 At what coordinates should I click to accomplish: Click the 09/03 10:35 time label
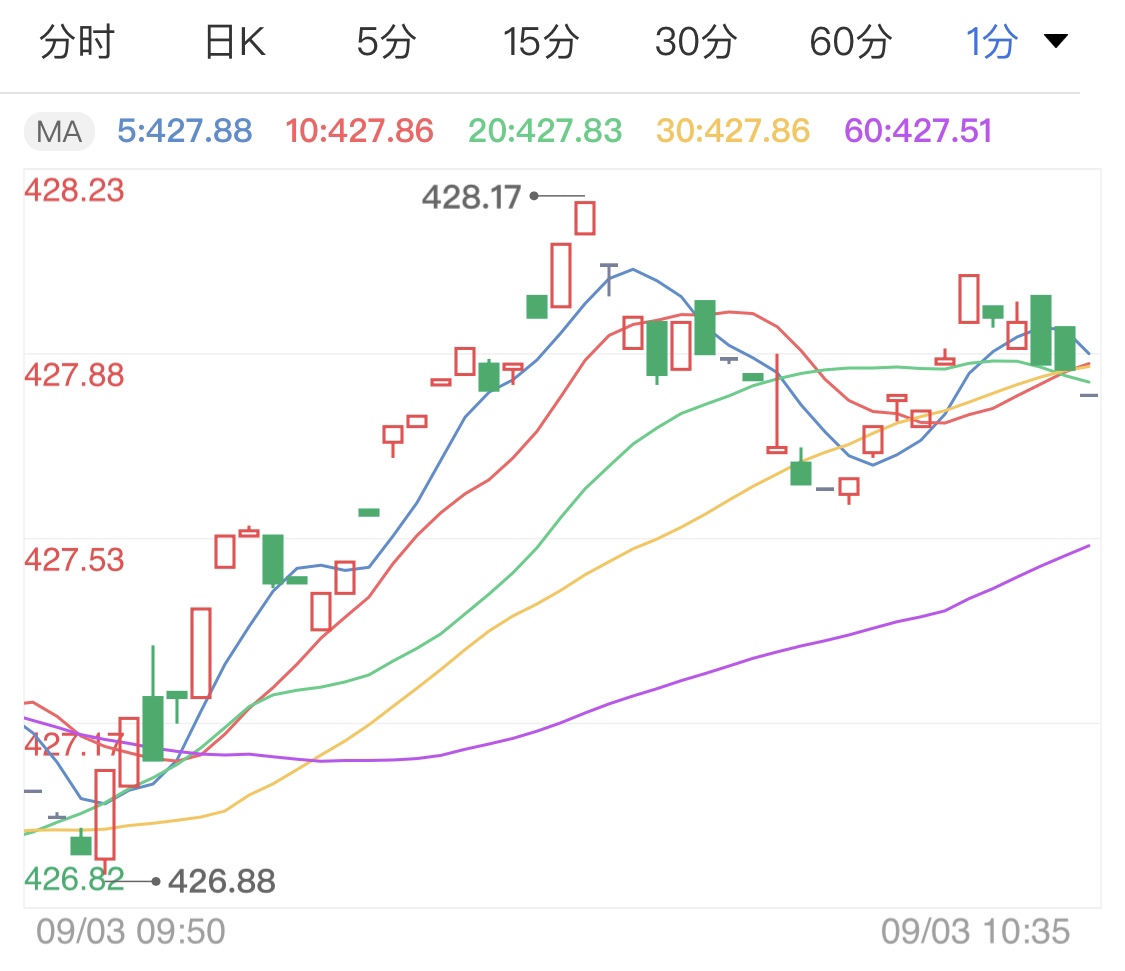tap(975, 932)
